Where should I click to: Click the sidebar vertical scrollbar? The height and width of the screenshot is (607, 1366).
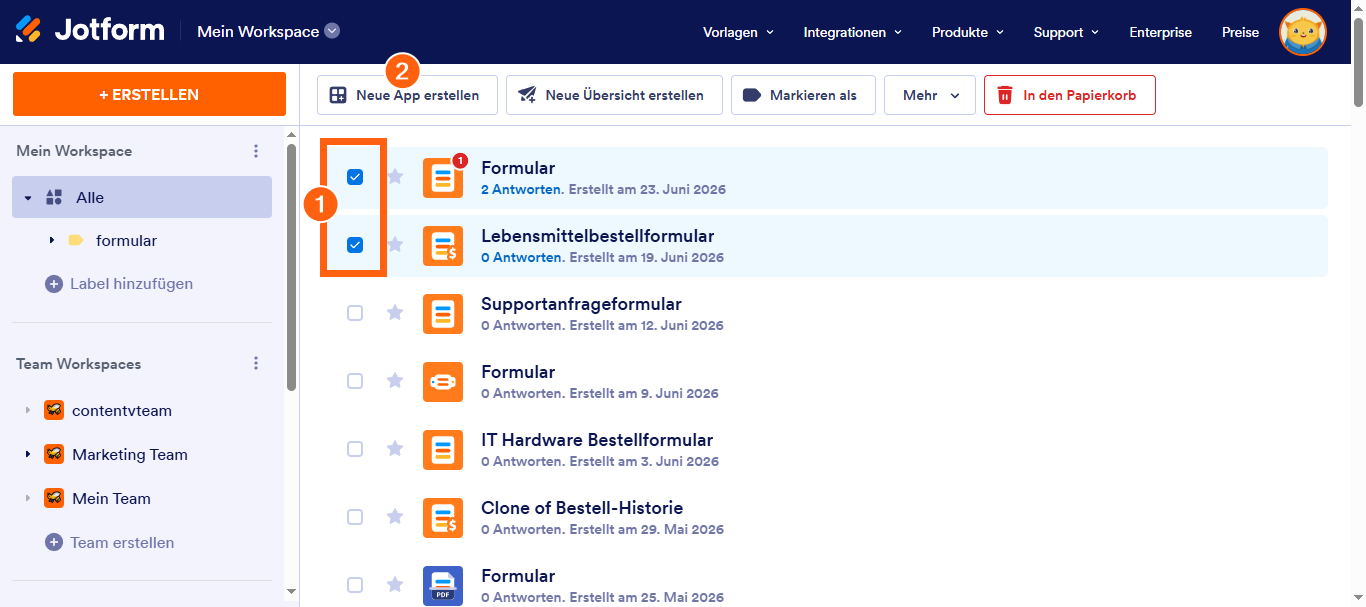click(x=291, y=267)
